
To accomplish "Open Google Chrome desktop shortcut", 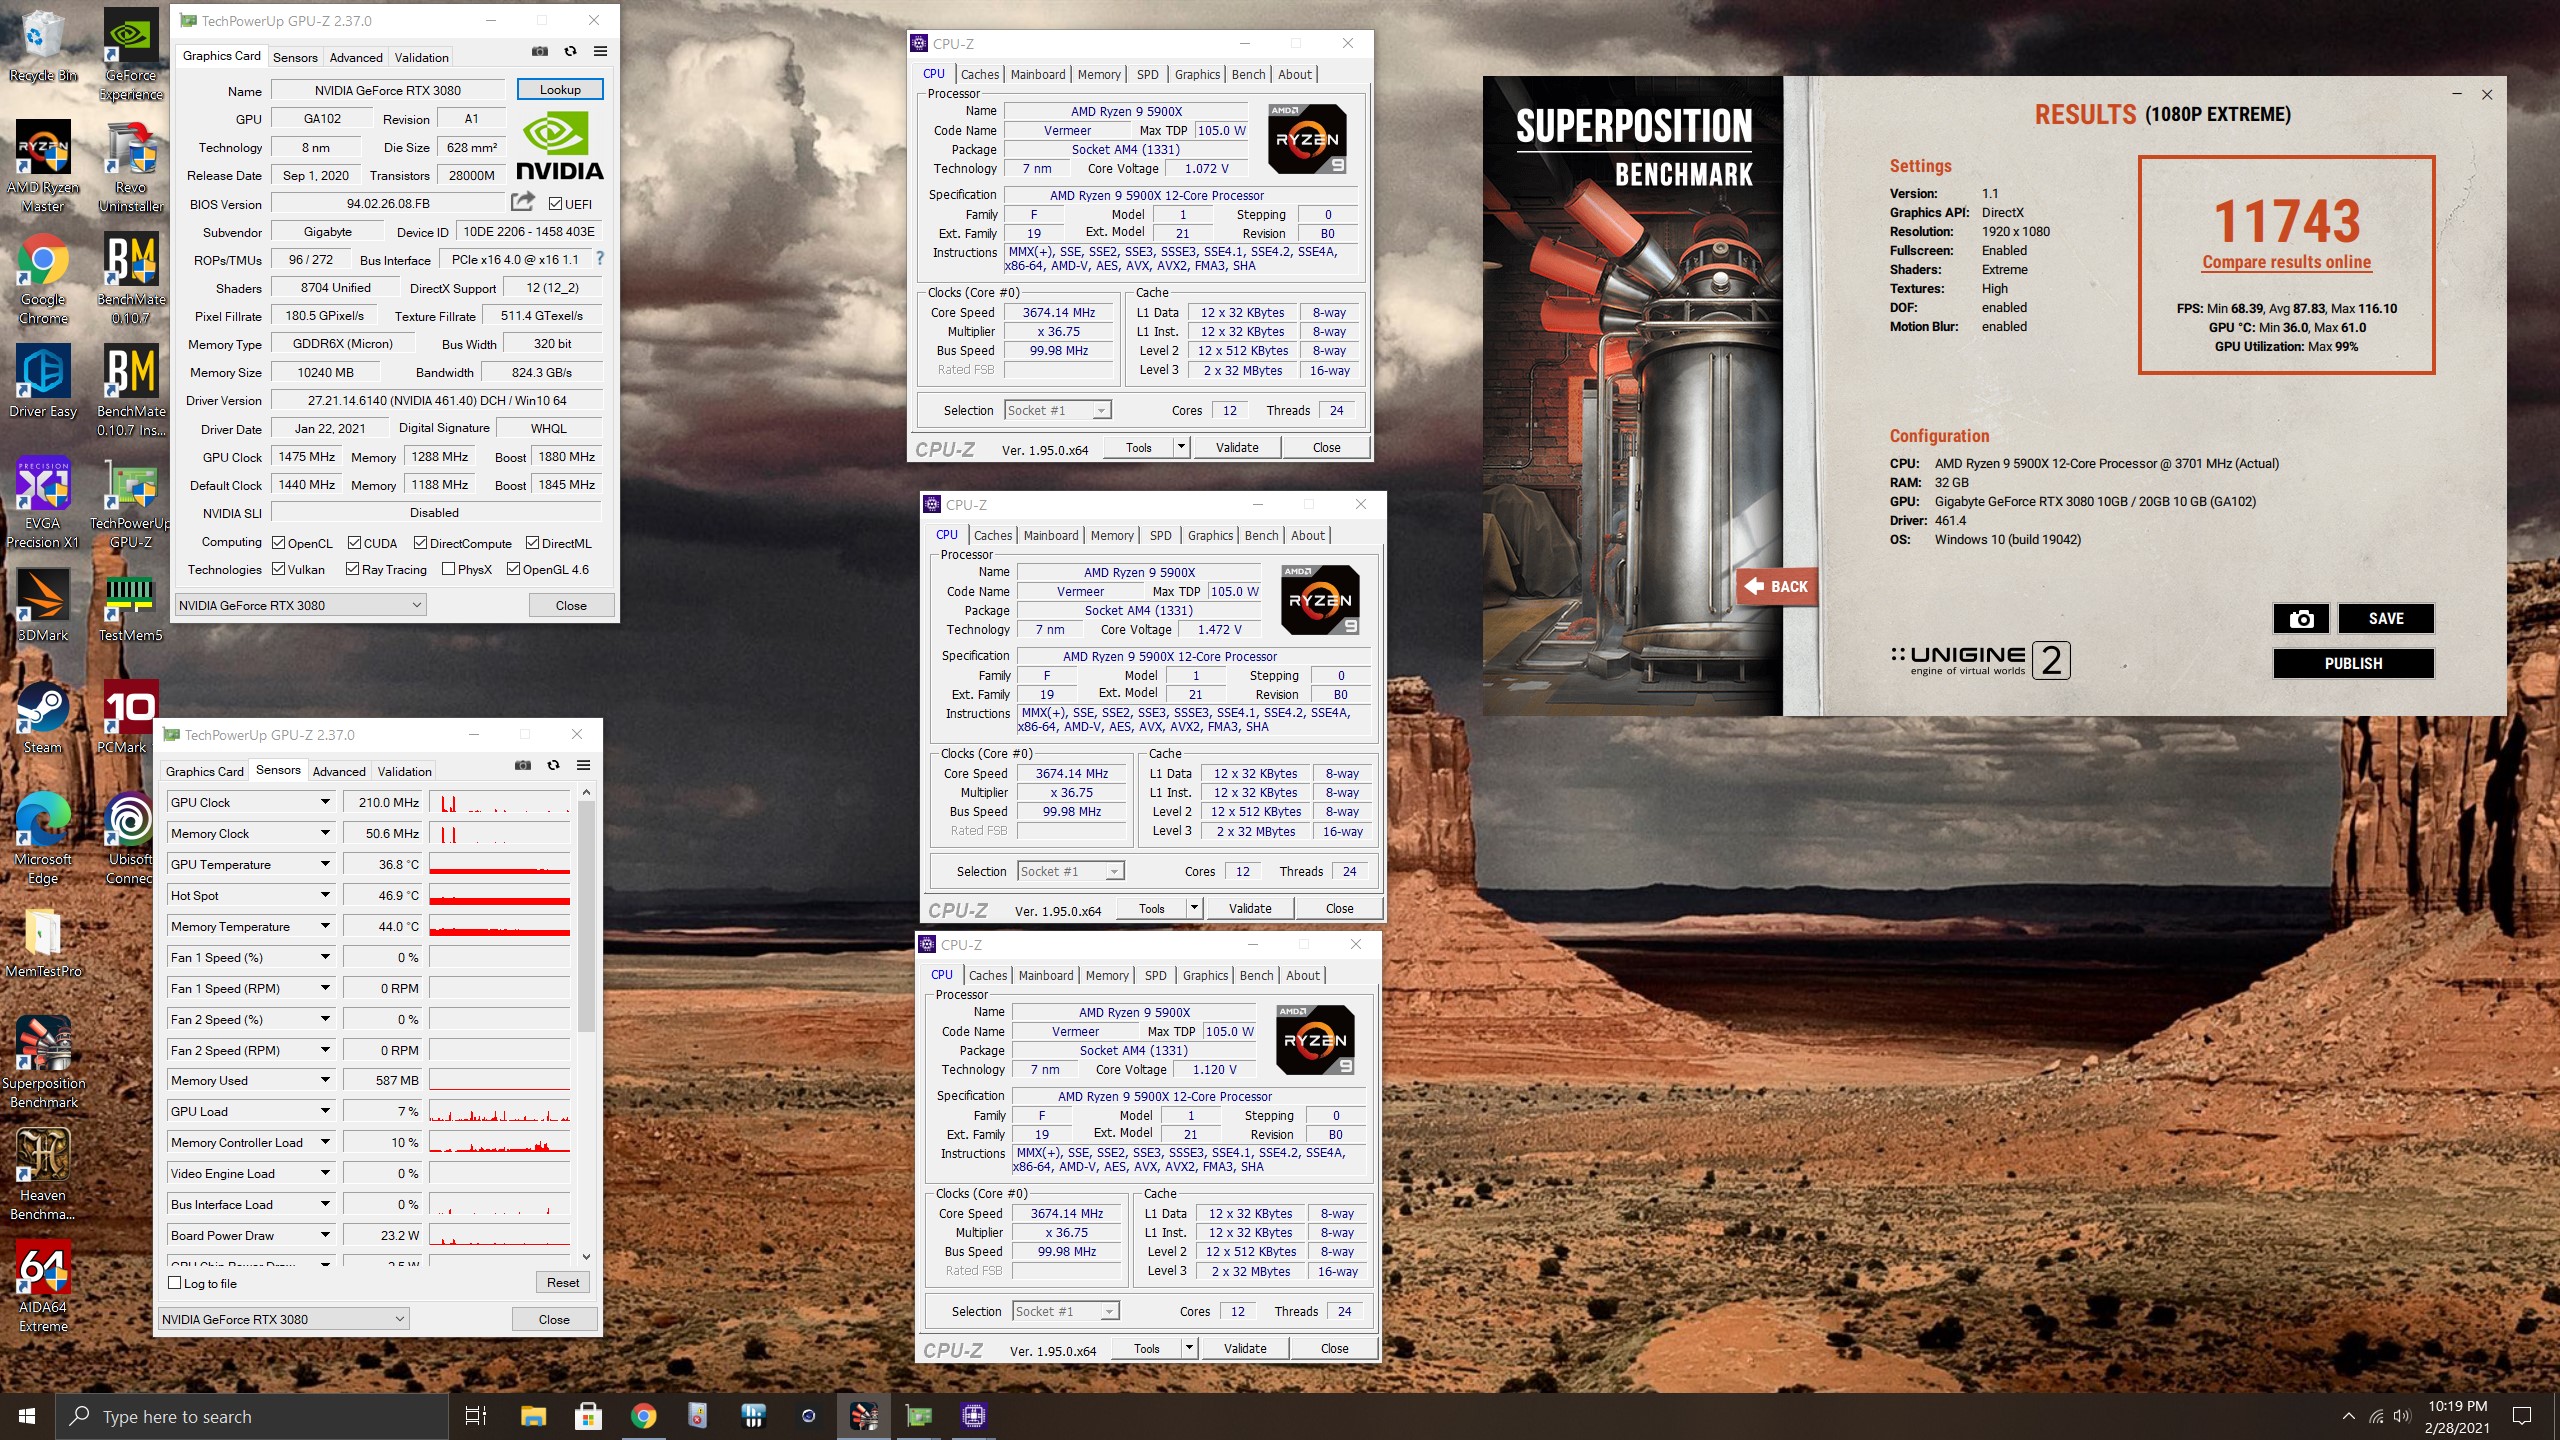I will coord(43,279).
